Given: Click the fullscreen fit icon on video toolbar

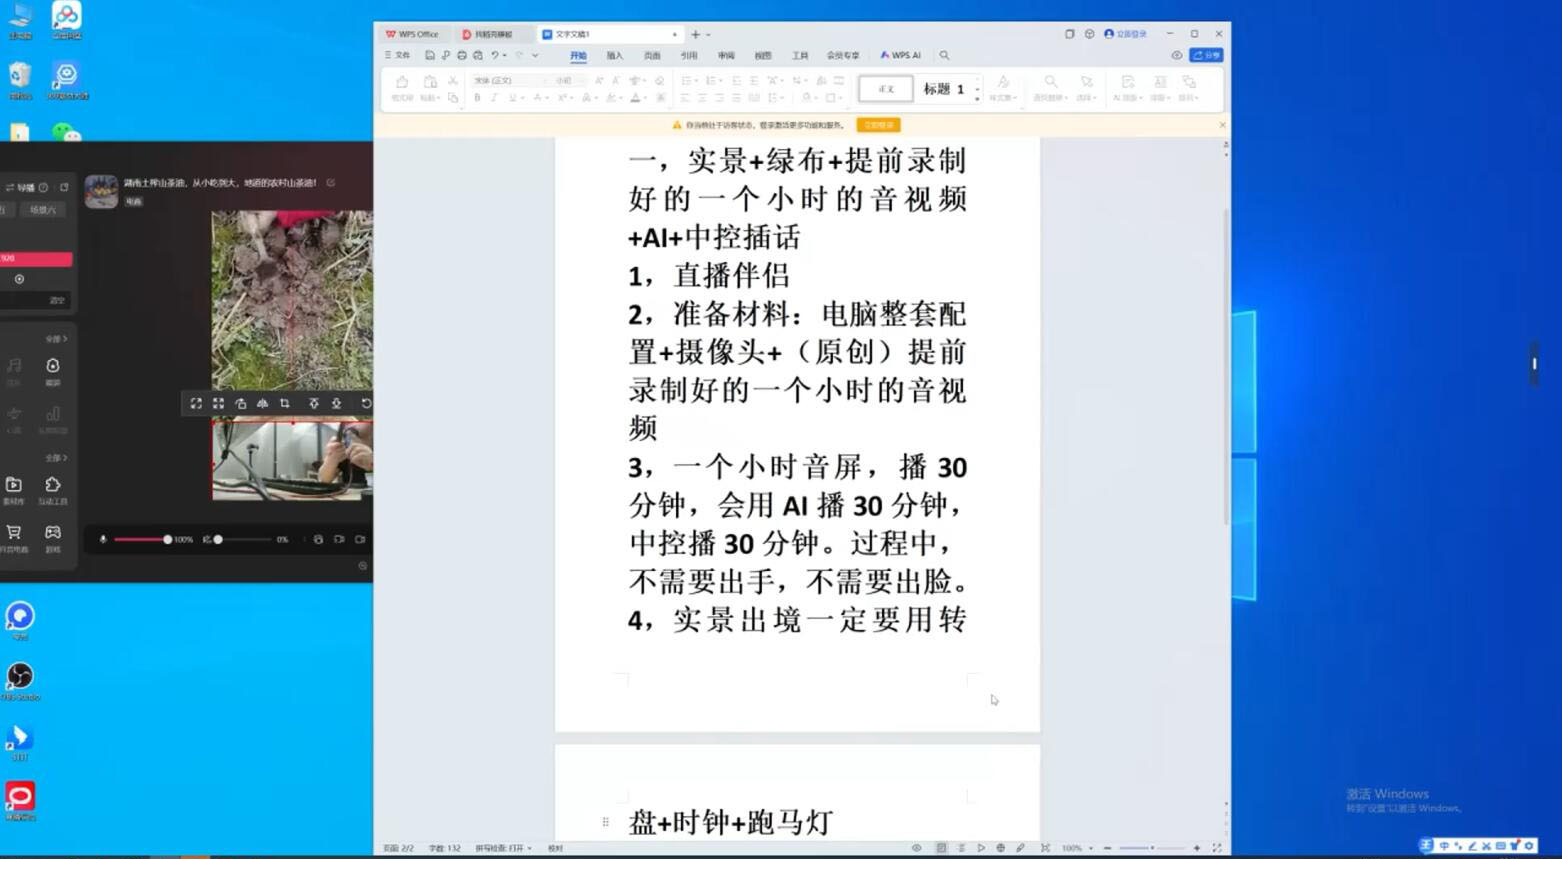Looking at the screenshot, I should point(196,403).
